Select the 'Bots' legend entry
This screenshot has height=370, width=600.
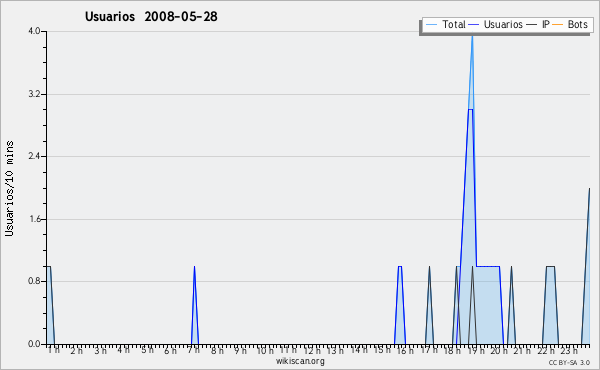pyautogui.click(x=570, y=24)
